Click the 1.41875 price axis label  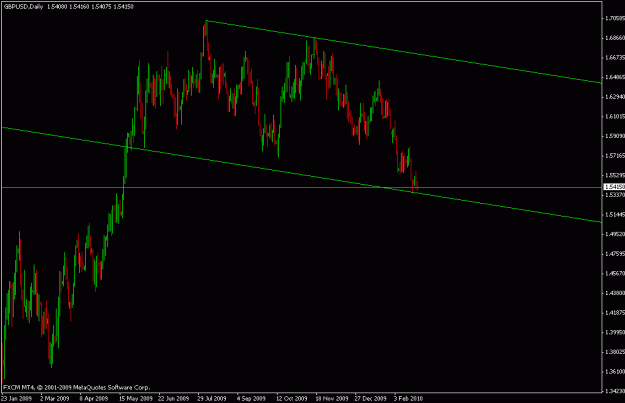click(x=615, y=313)
